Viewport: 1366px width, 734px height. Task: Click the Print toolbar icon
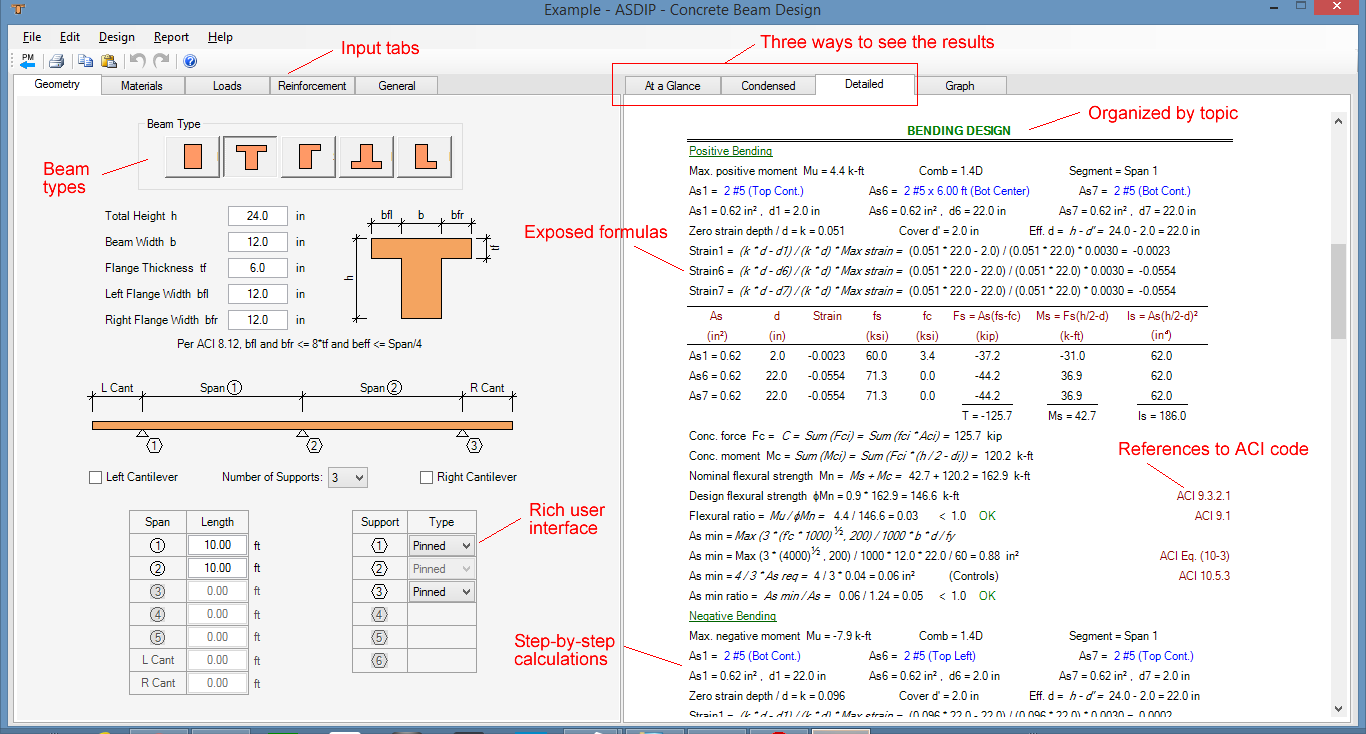pos(57,61)
